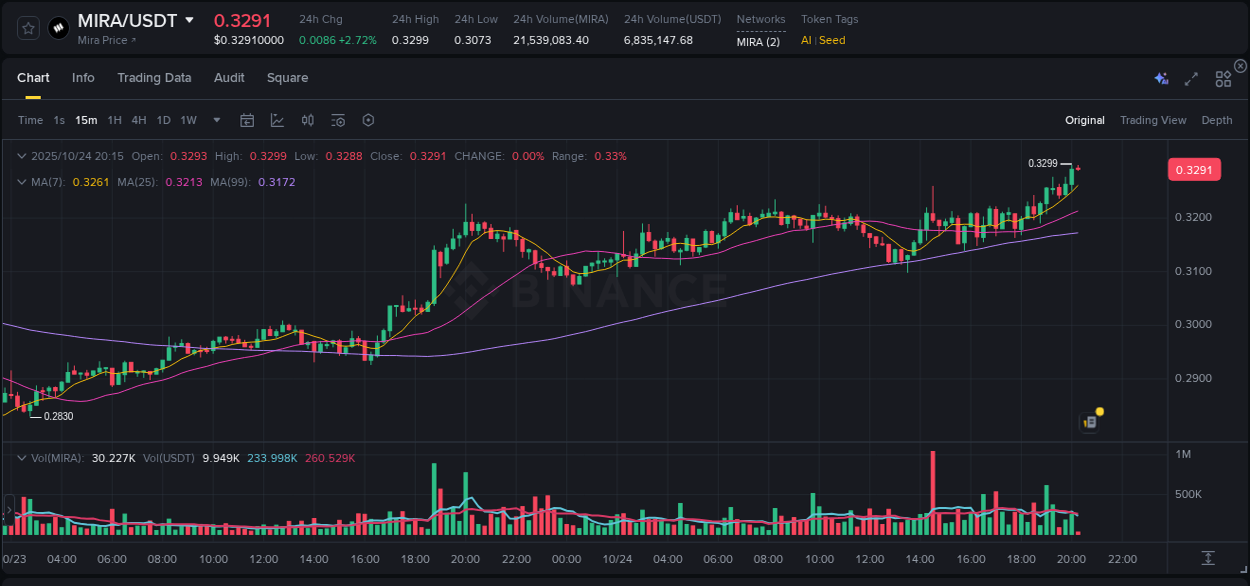Expand the chart to fullscreen
The width and height of the screenshot is (1250, 586).
point(1190,78)
